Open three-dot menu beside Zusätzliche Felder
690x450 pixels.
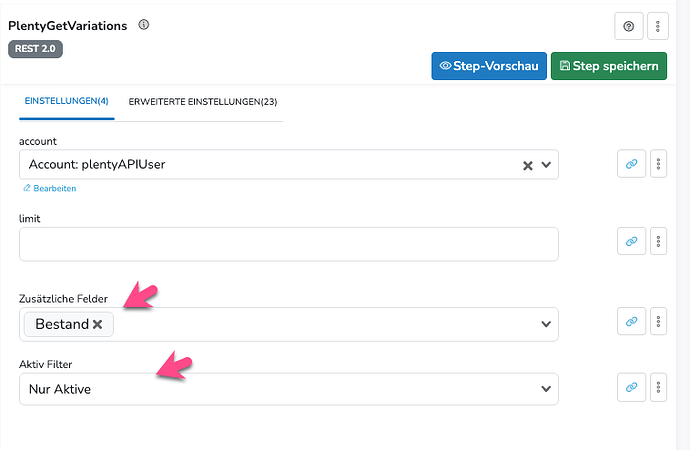click(x=658, y=322)
